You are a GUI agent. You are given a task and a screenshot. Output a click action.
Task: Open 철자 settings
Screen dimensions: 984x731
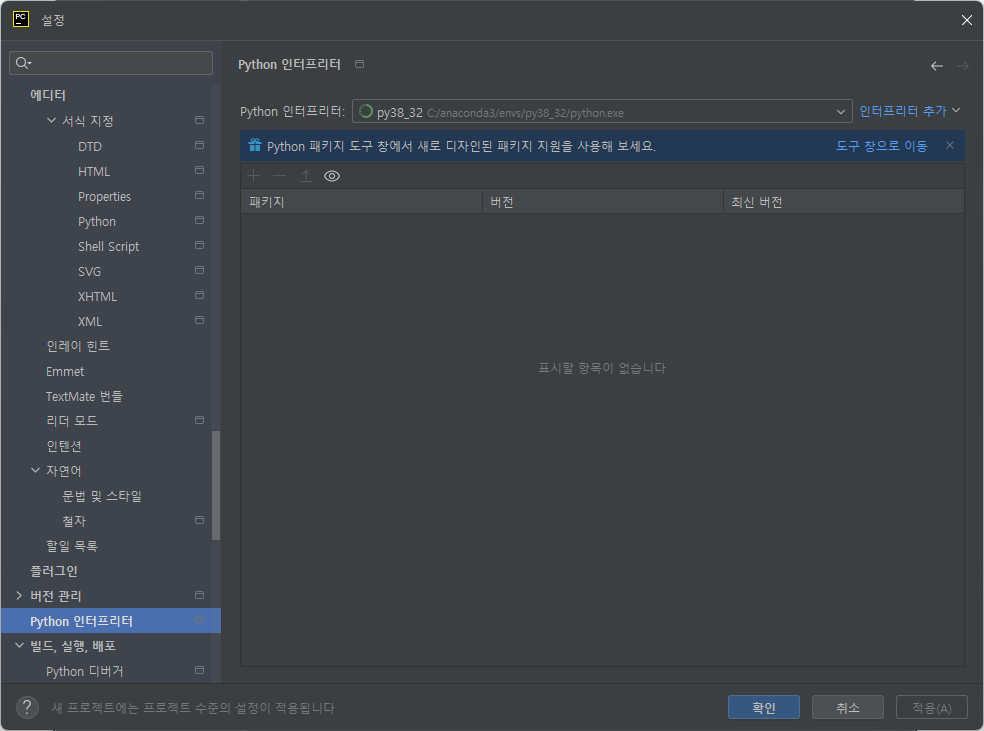[x=73, y=521]
